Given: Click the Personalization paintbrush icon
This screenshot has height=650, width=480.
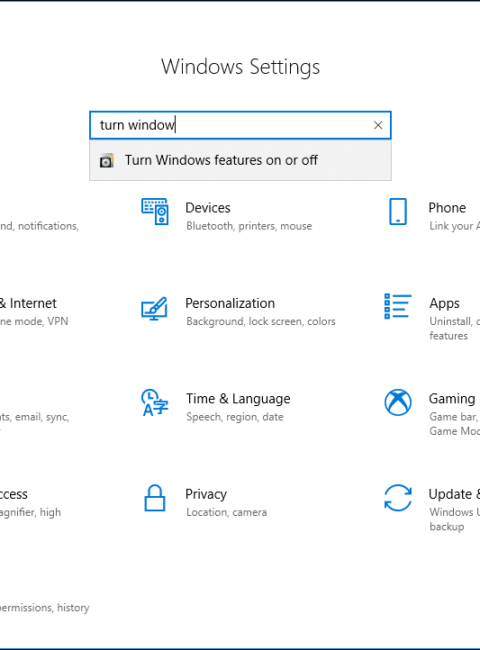Looking at the screenshot, I should pyautogui.click(x=154, y=308).
